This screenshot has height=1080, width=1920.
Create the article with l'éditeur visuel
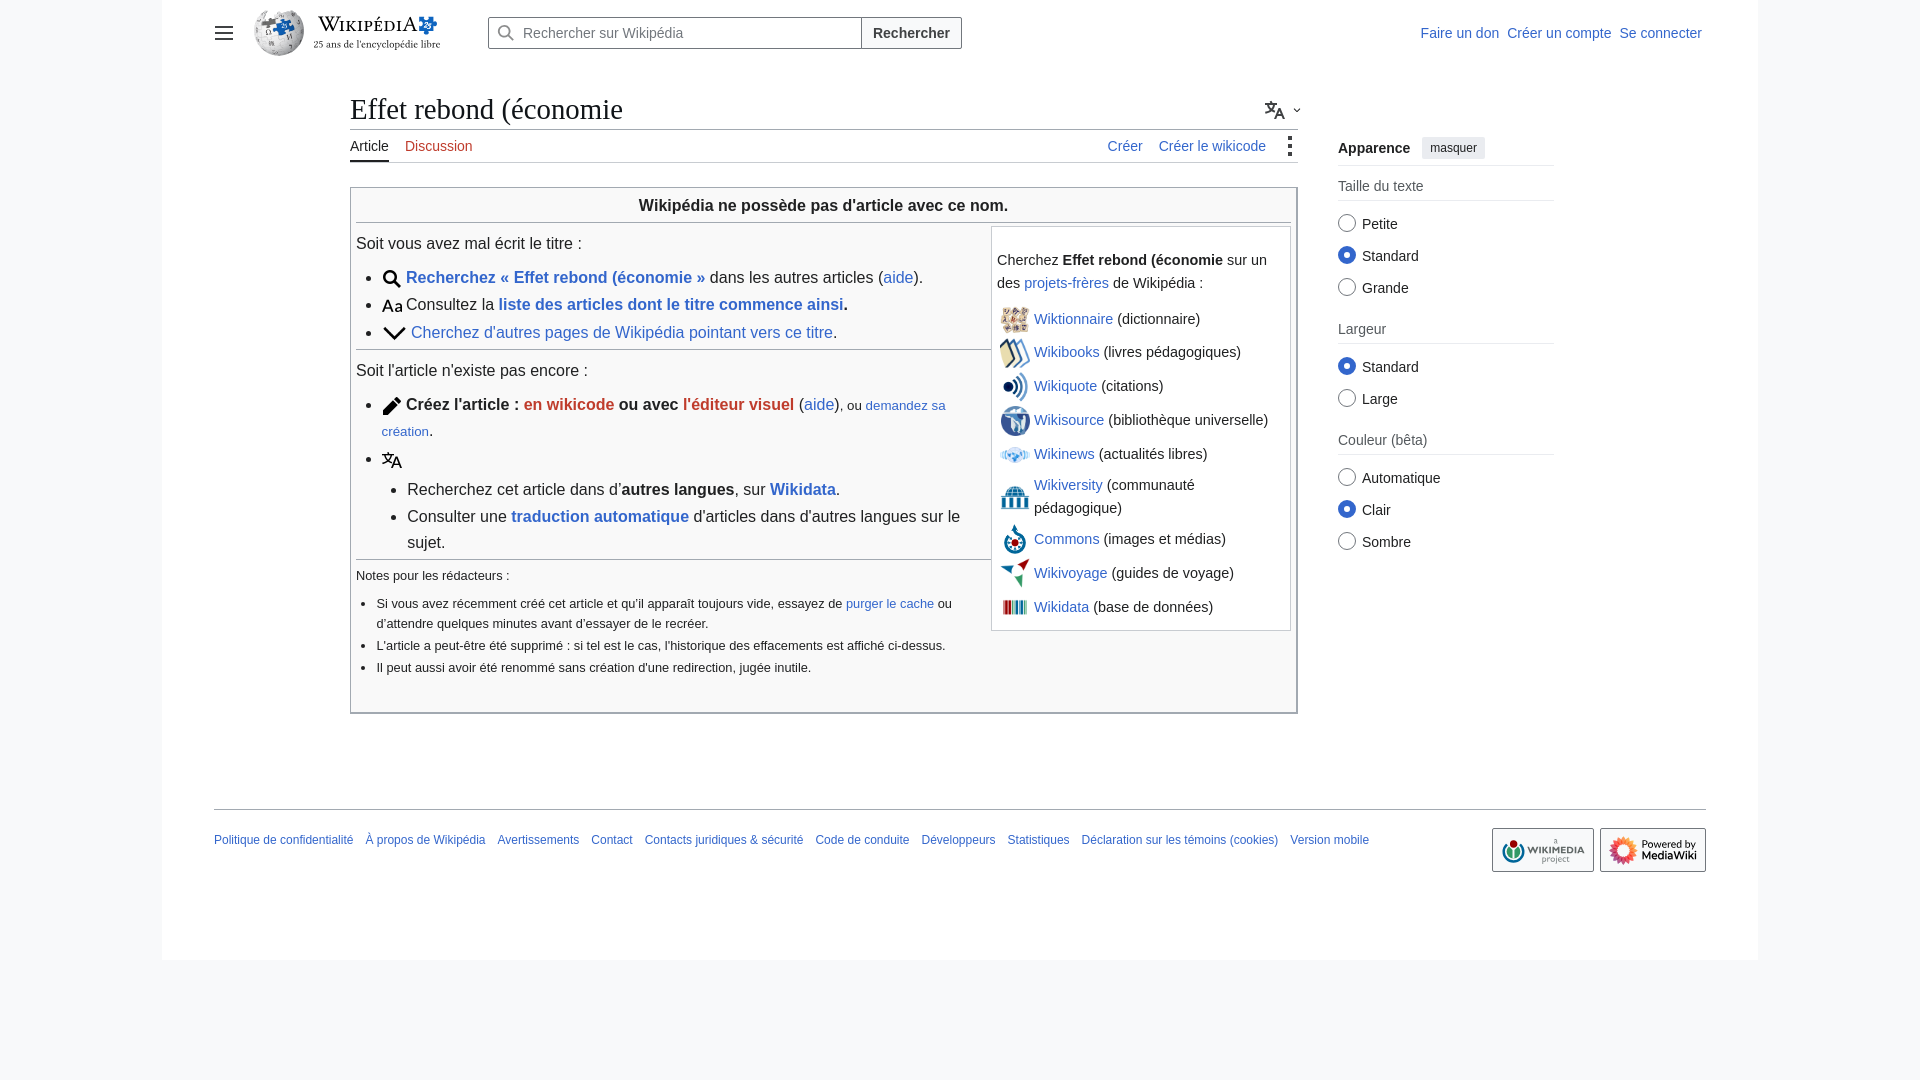coord(738,405)
